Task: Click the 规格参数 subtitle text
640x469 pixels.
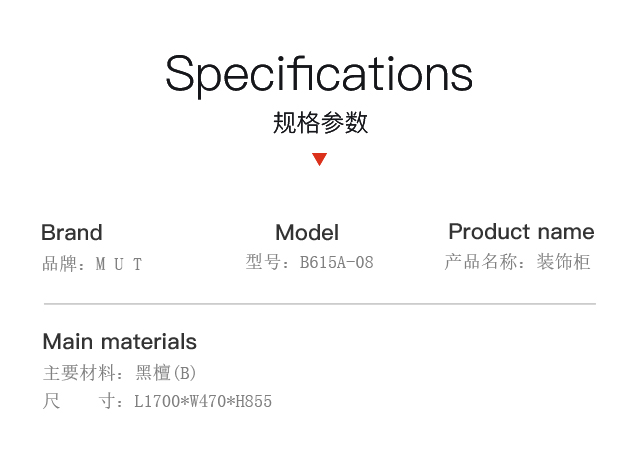Action: tap(320, 122)
